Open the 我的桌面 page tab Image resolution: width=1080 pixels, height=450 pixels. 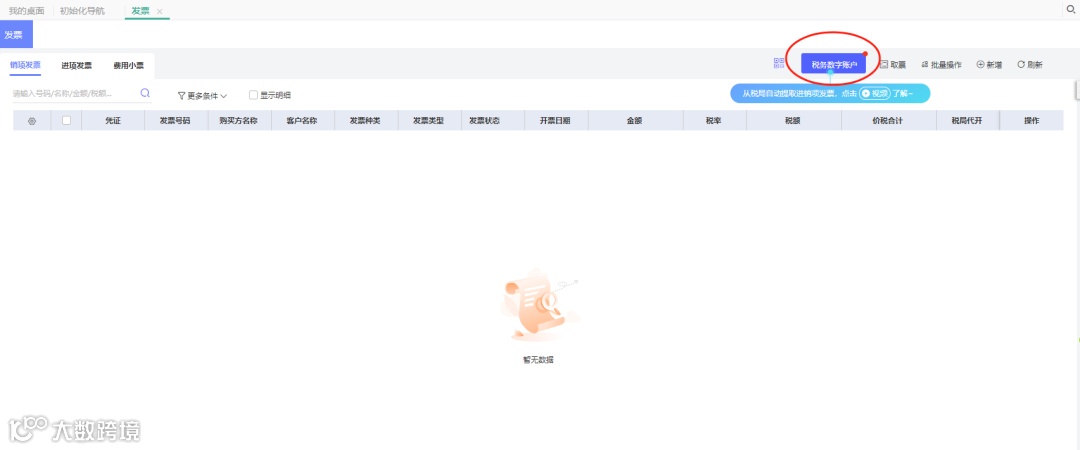tap(26, 11)
